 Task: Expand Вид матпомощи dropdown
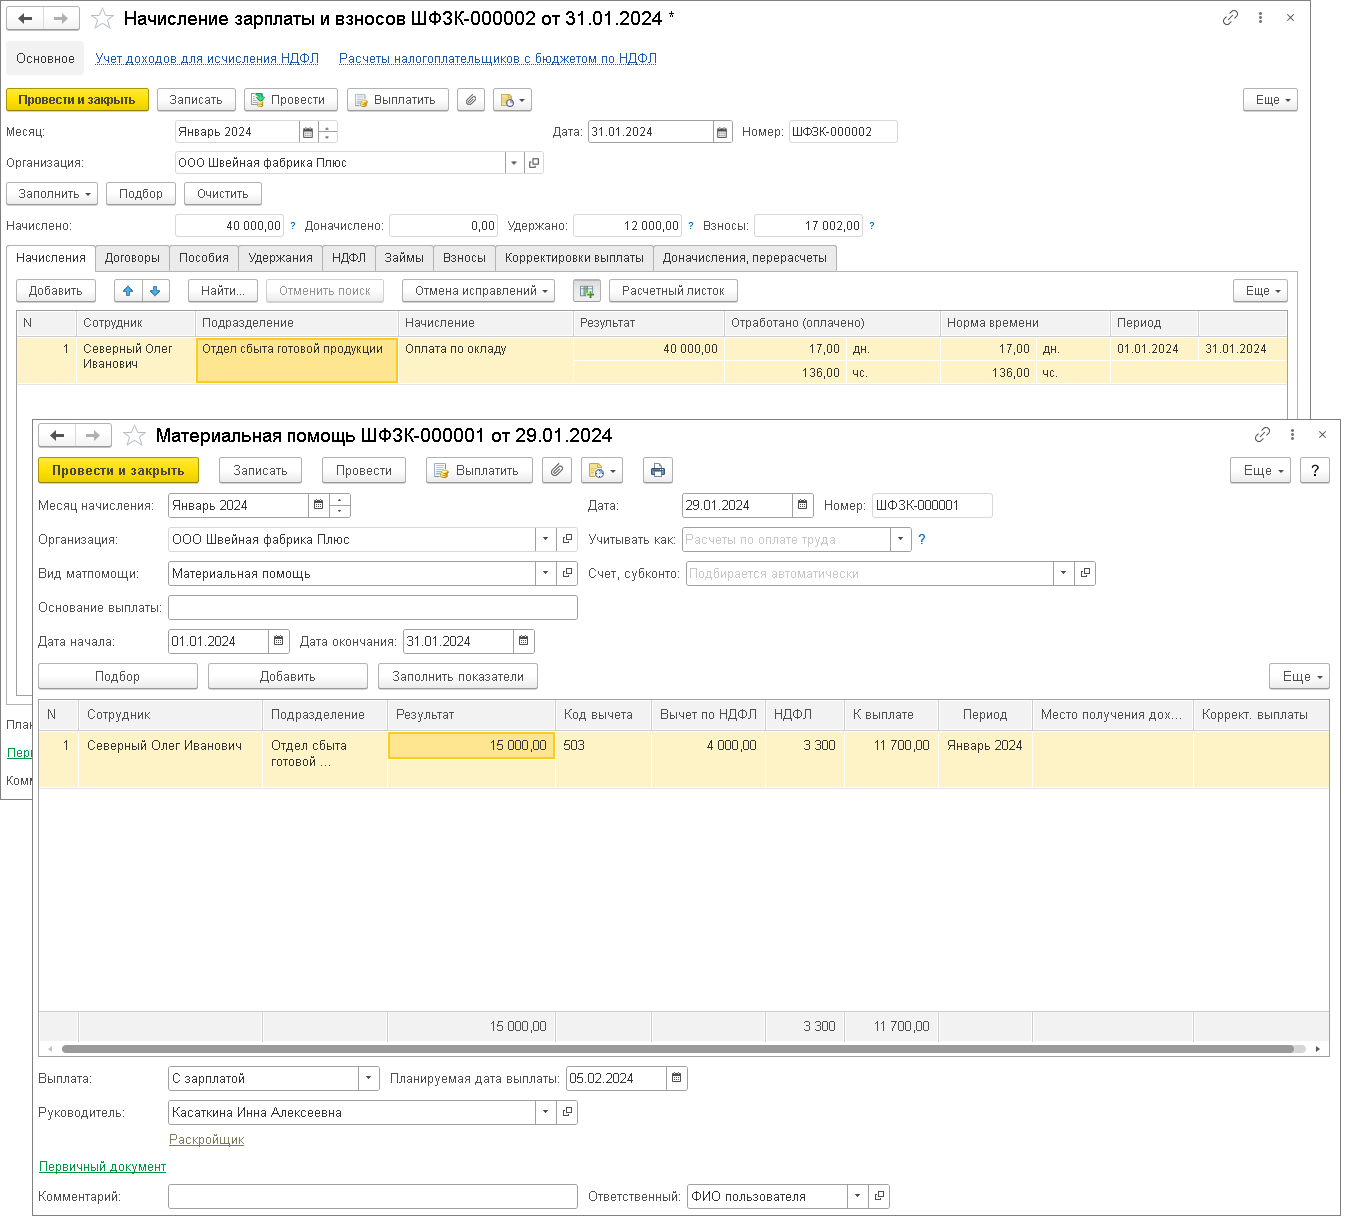pos(546,573)
